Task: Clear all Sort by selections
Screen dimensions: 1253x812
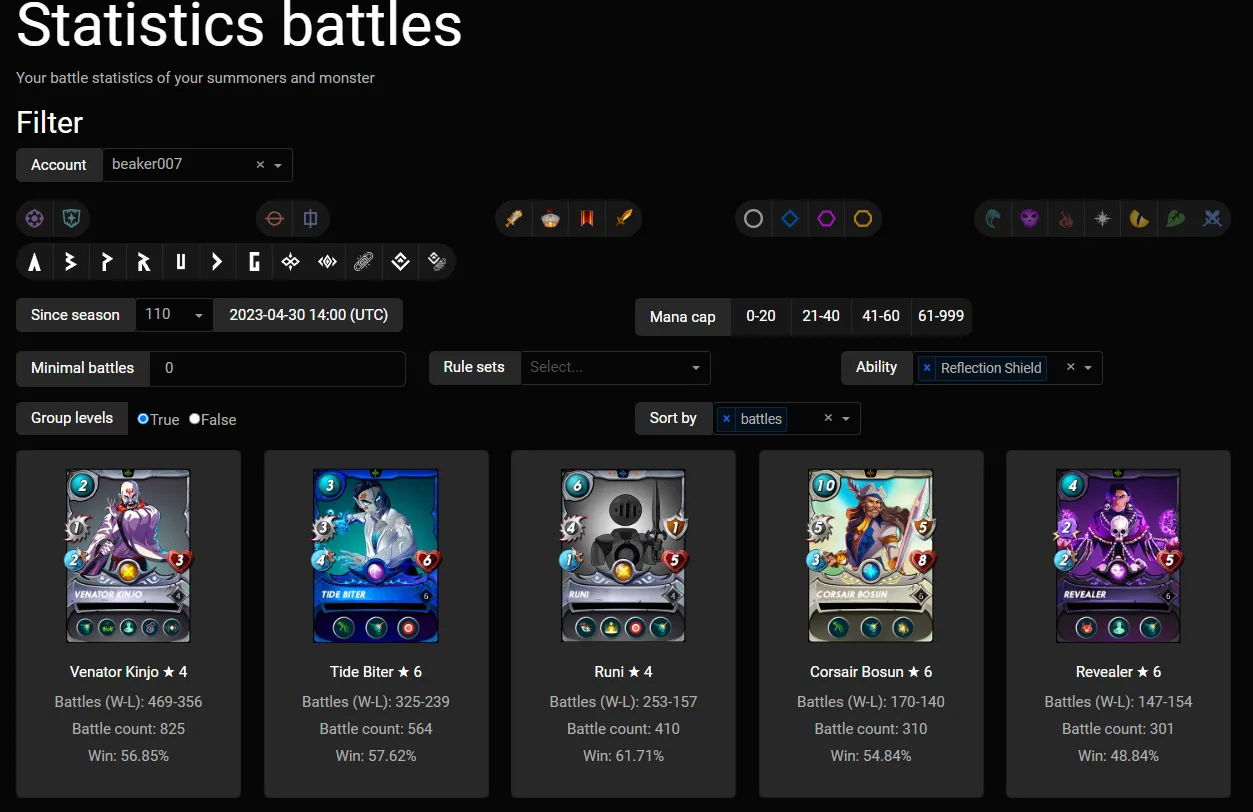Action: (828, 418)
